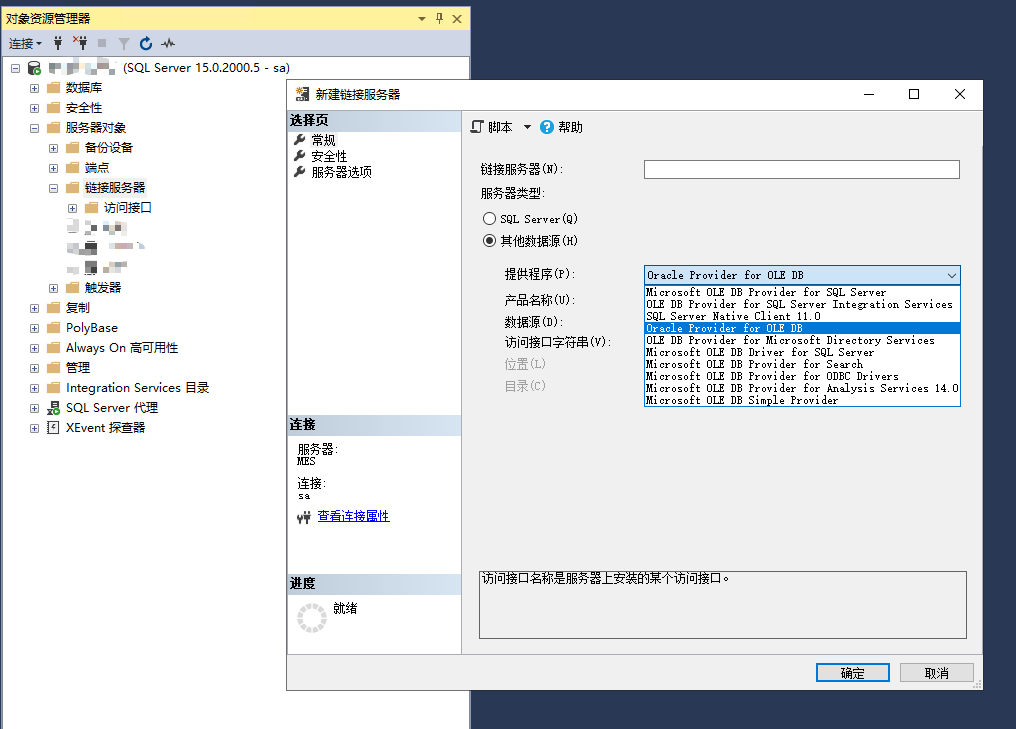Refresh the Object Explorer tree
Viewport: 1016px width, 729px height.
146,43
